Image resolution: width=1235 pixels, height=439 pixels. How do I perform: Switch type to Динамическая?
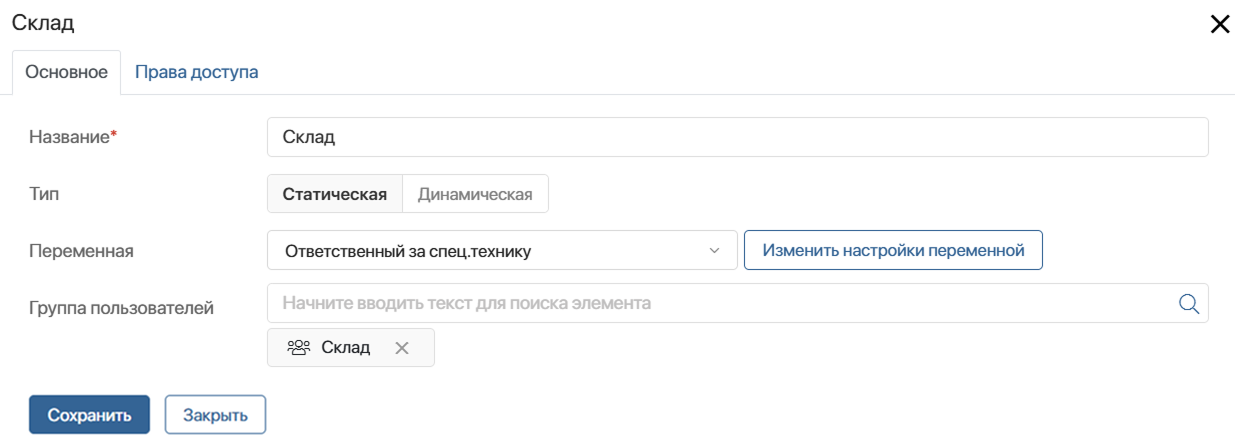click(475, 194)
